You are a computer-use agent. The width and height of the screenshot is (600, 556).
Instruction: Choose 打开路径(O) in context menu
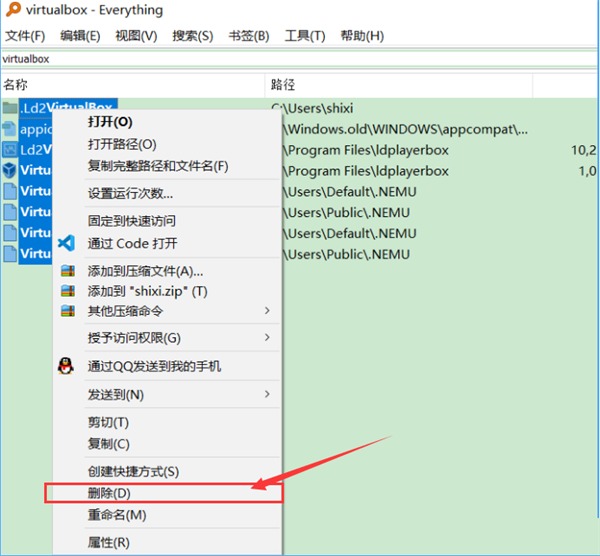[122, 144]
